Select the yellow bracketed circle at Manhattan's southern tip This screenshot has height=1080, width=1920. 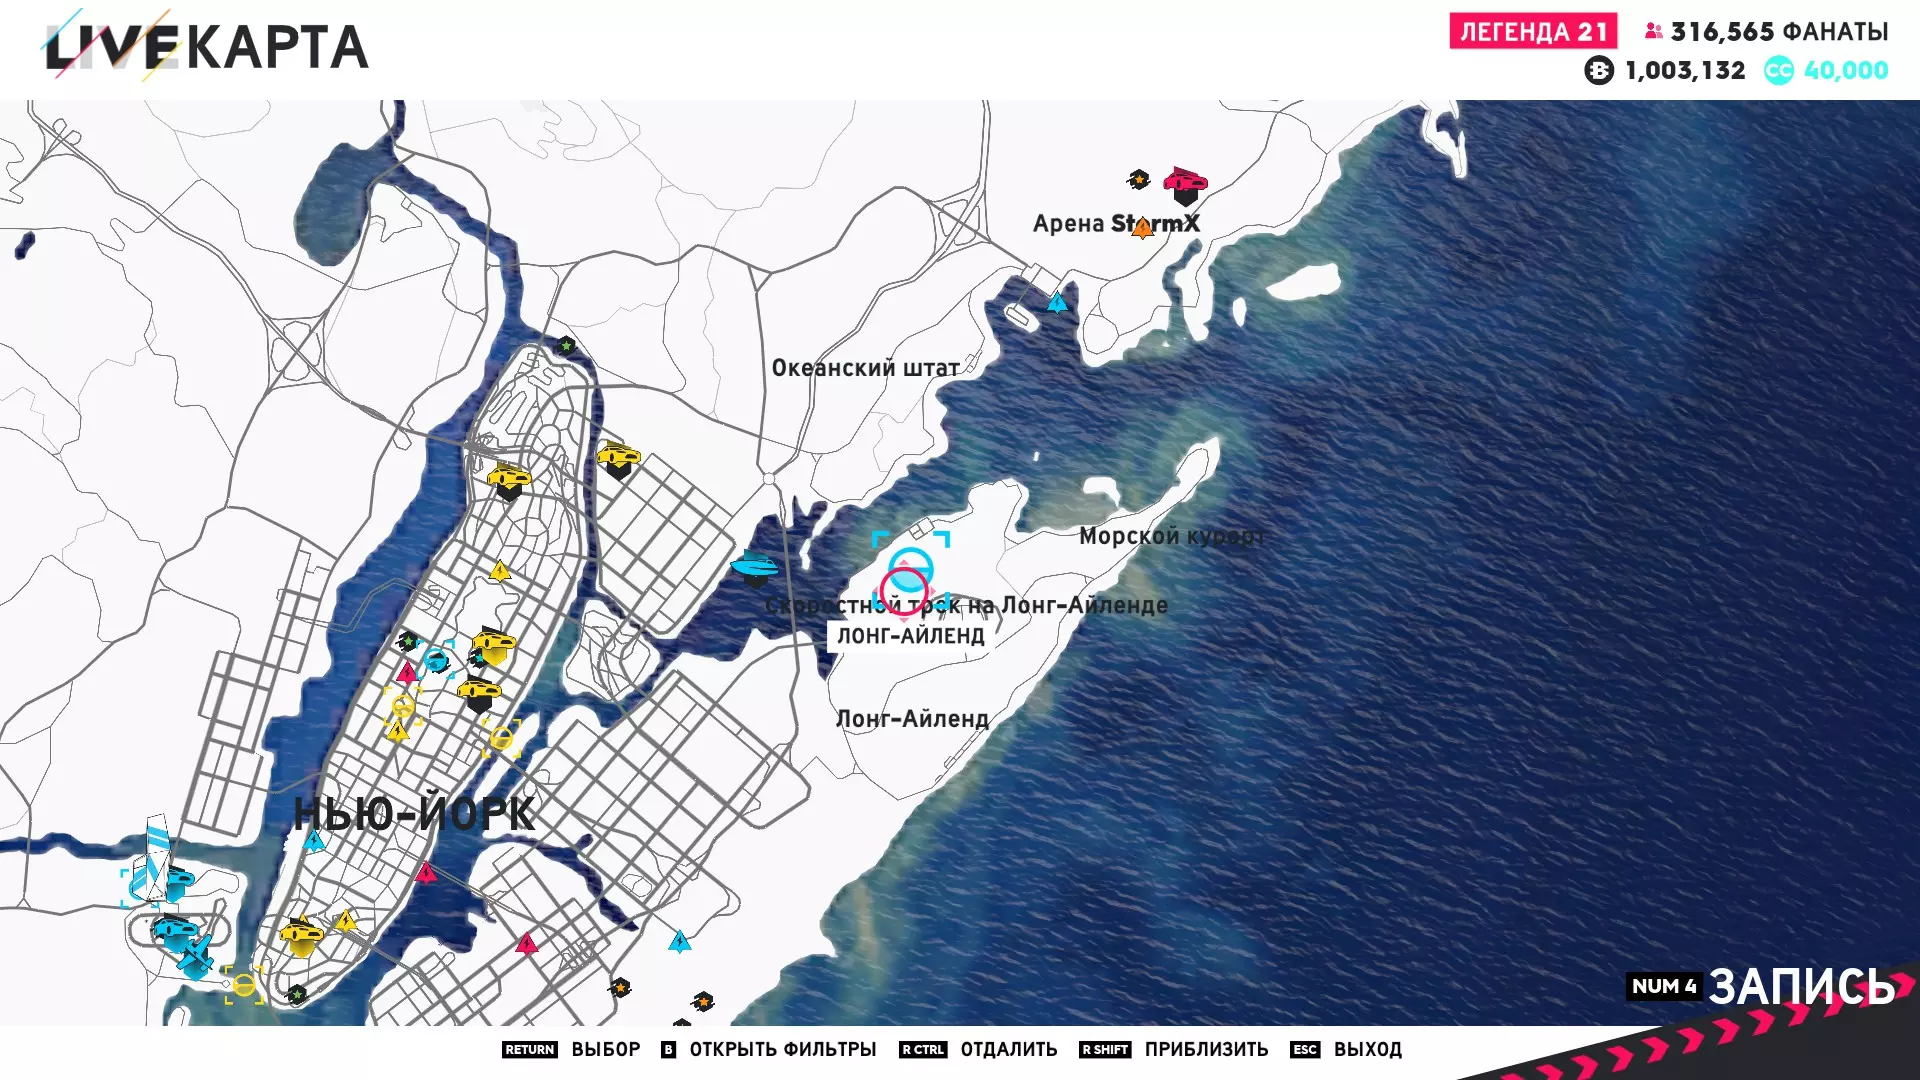tap(244, 985)
